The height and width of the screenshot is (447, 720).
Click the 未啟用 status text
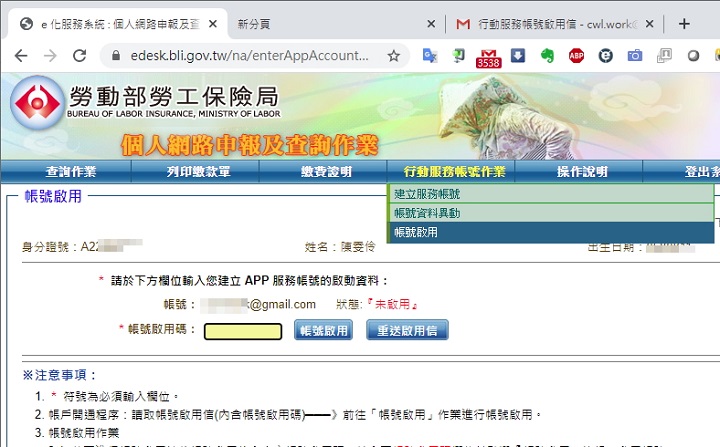392,304
